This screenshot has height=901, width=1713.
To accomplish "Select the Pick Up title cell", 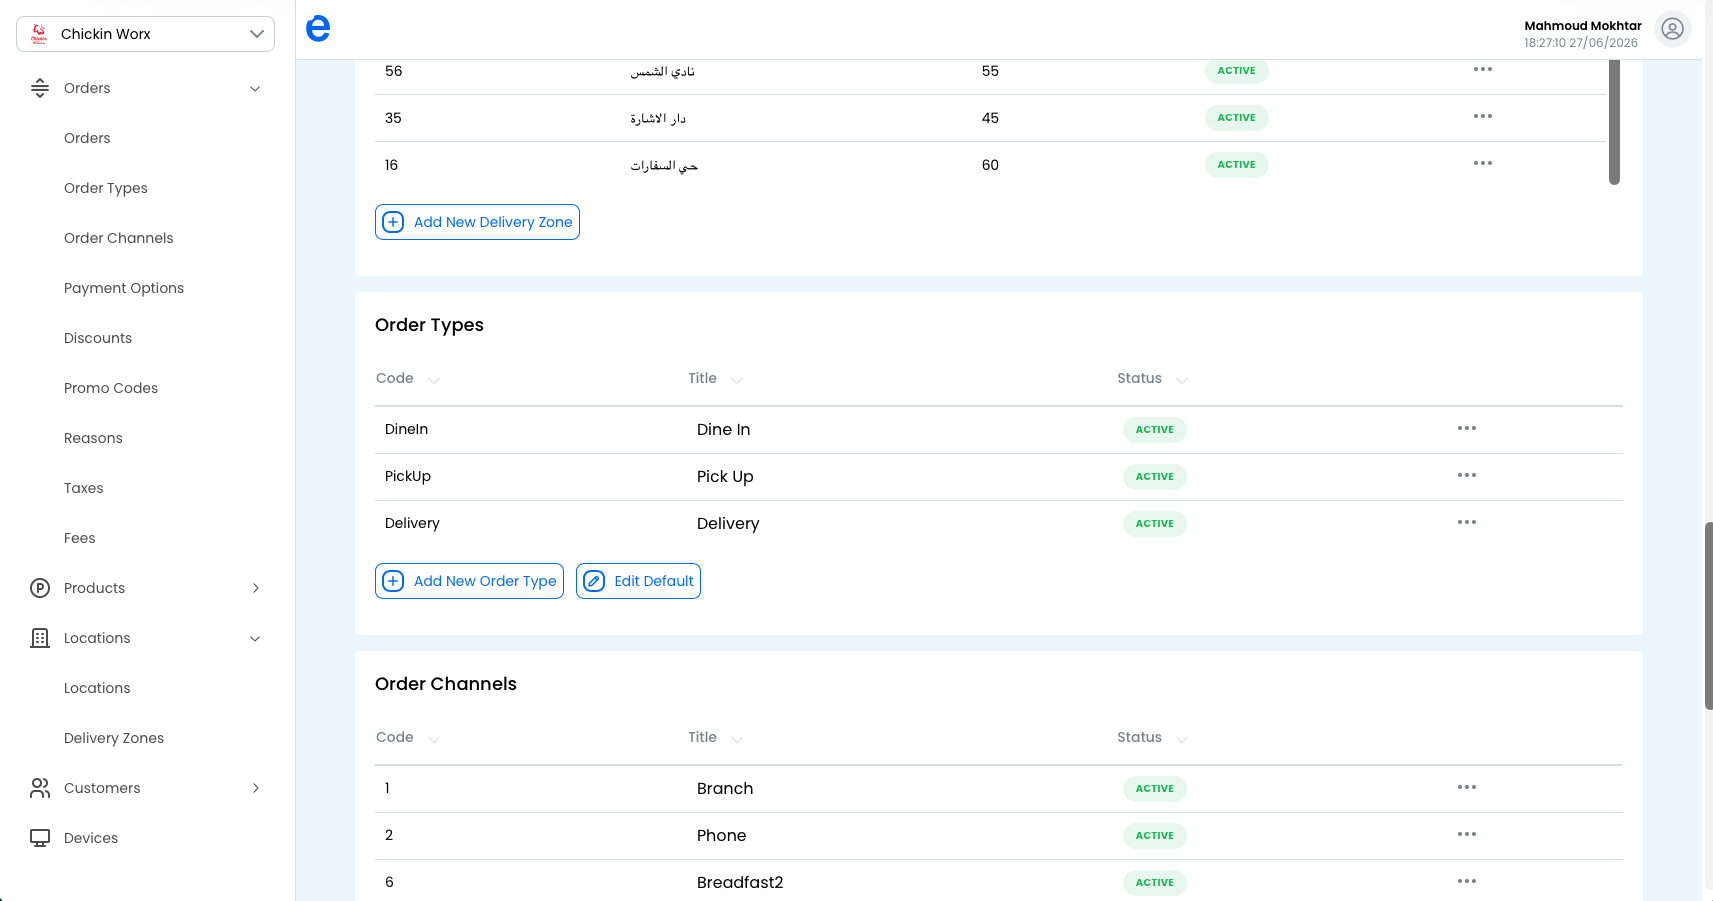I will 725,476.
